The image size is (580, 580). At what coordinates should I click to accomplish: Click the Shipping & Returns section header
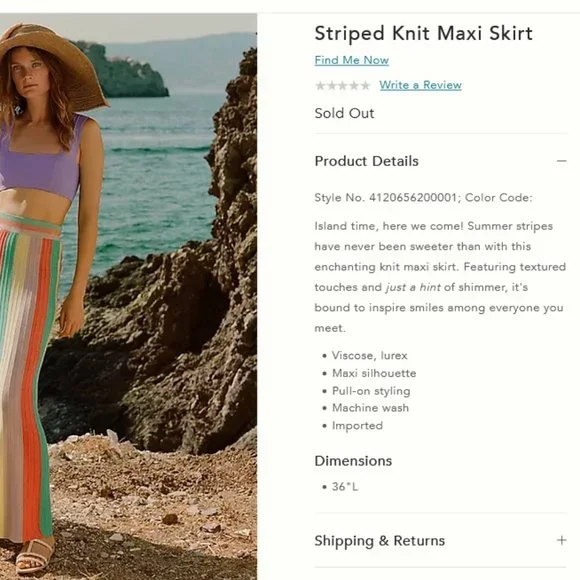point(380,541)
